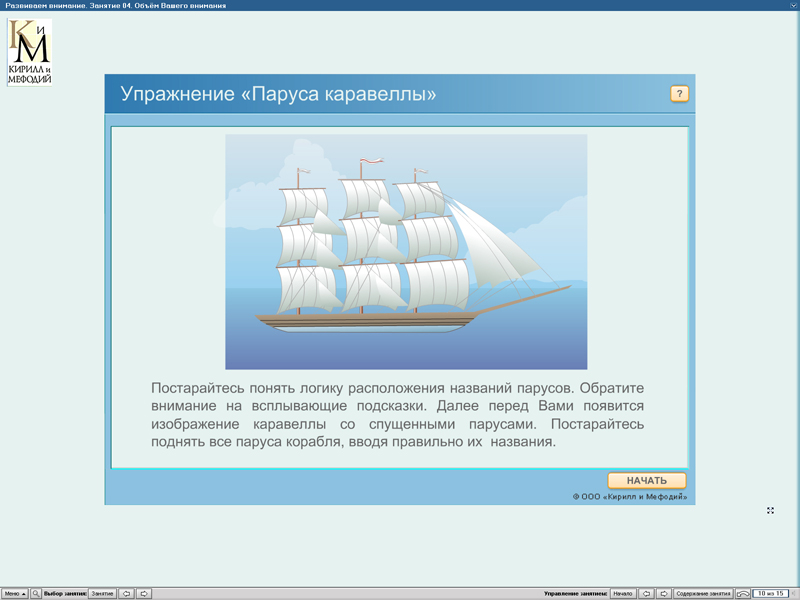Activate the fullscreen icon below the exercise
Viewport: 800px width, 600px height.
770,510
